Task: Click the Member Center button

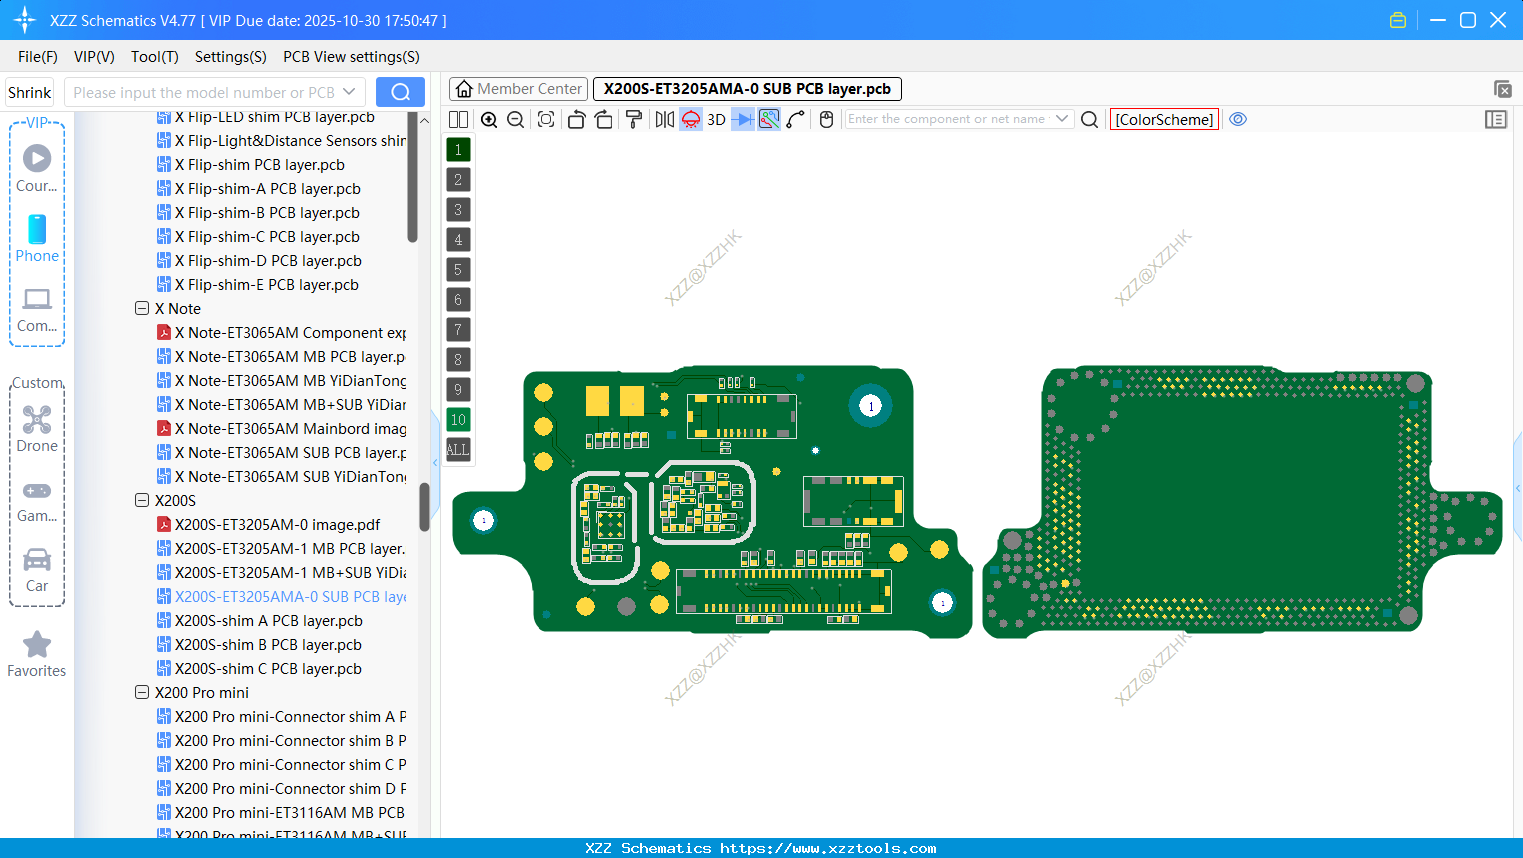Action: click(517, 88)
